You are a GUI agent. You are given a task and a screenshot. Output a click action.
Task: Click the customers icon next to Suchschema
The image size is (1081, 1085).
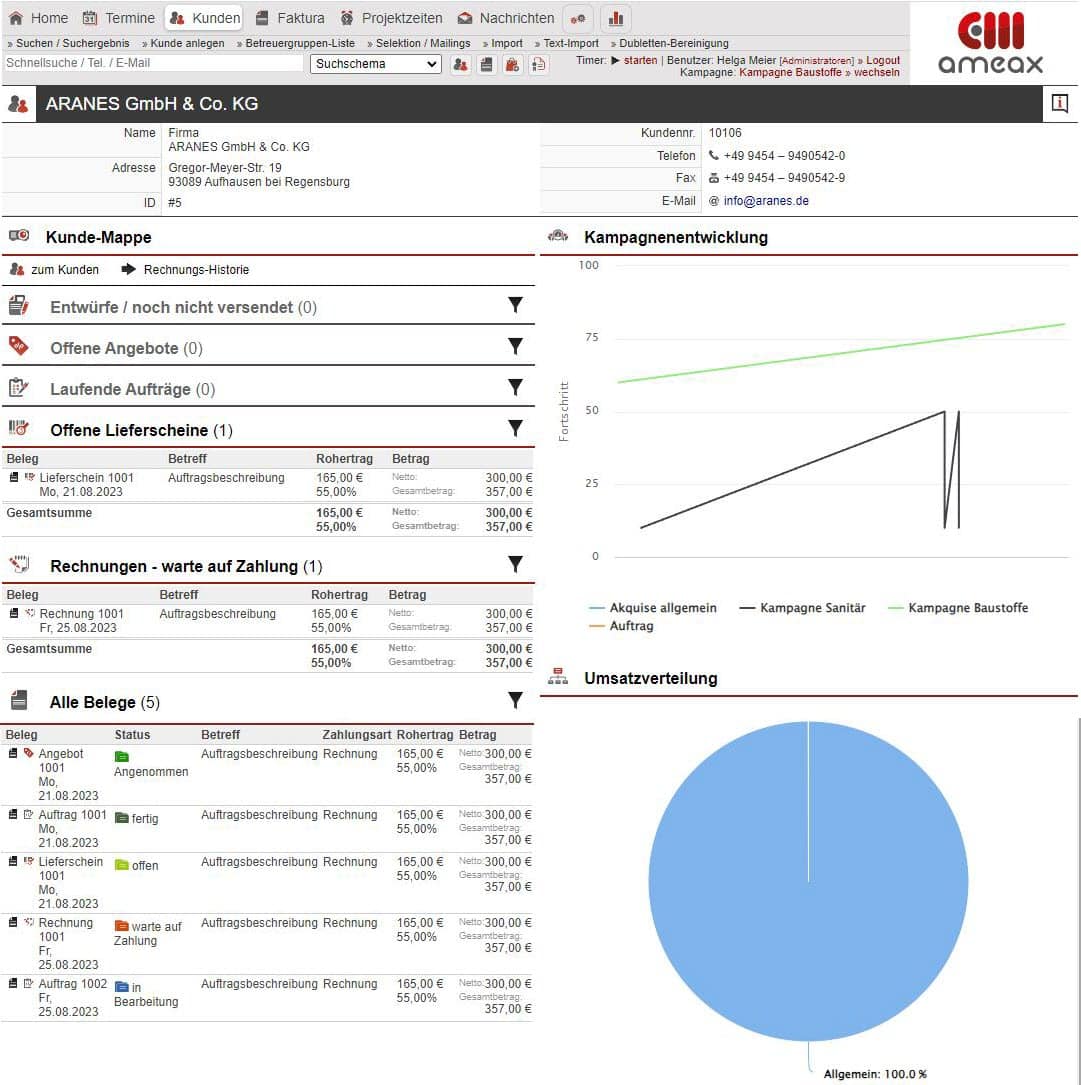click(x=460, y=64)
